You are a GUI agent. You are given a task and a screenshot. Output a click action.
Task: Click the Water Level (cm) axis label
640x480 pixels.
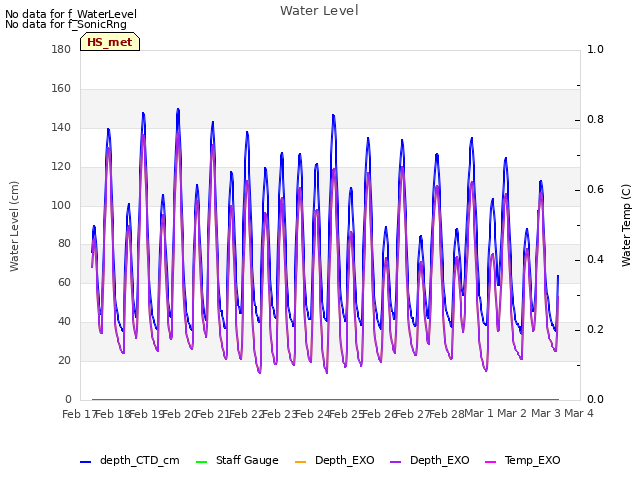(14, 227)
